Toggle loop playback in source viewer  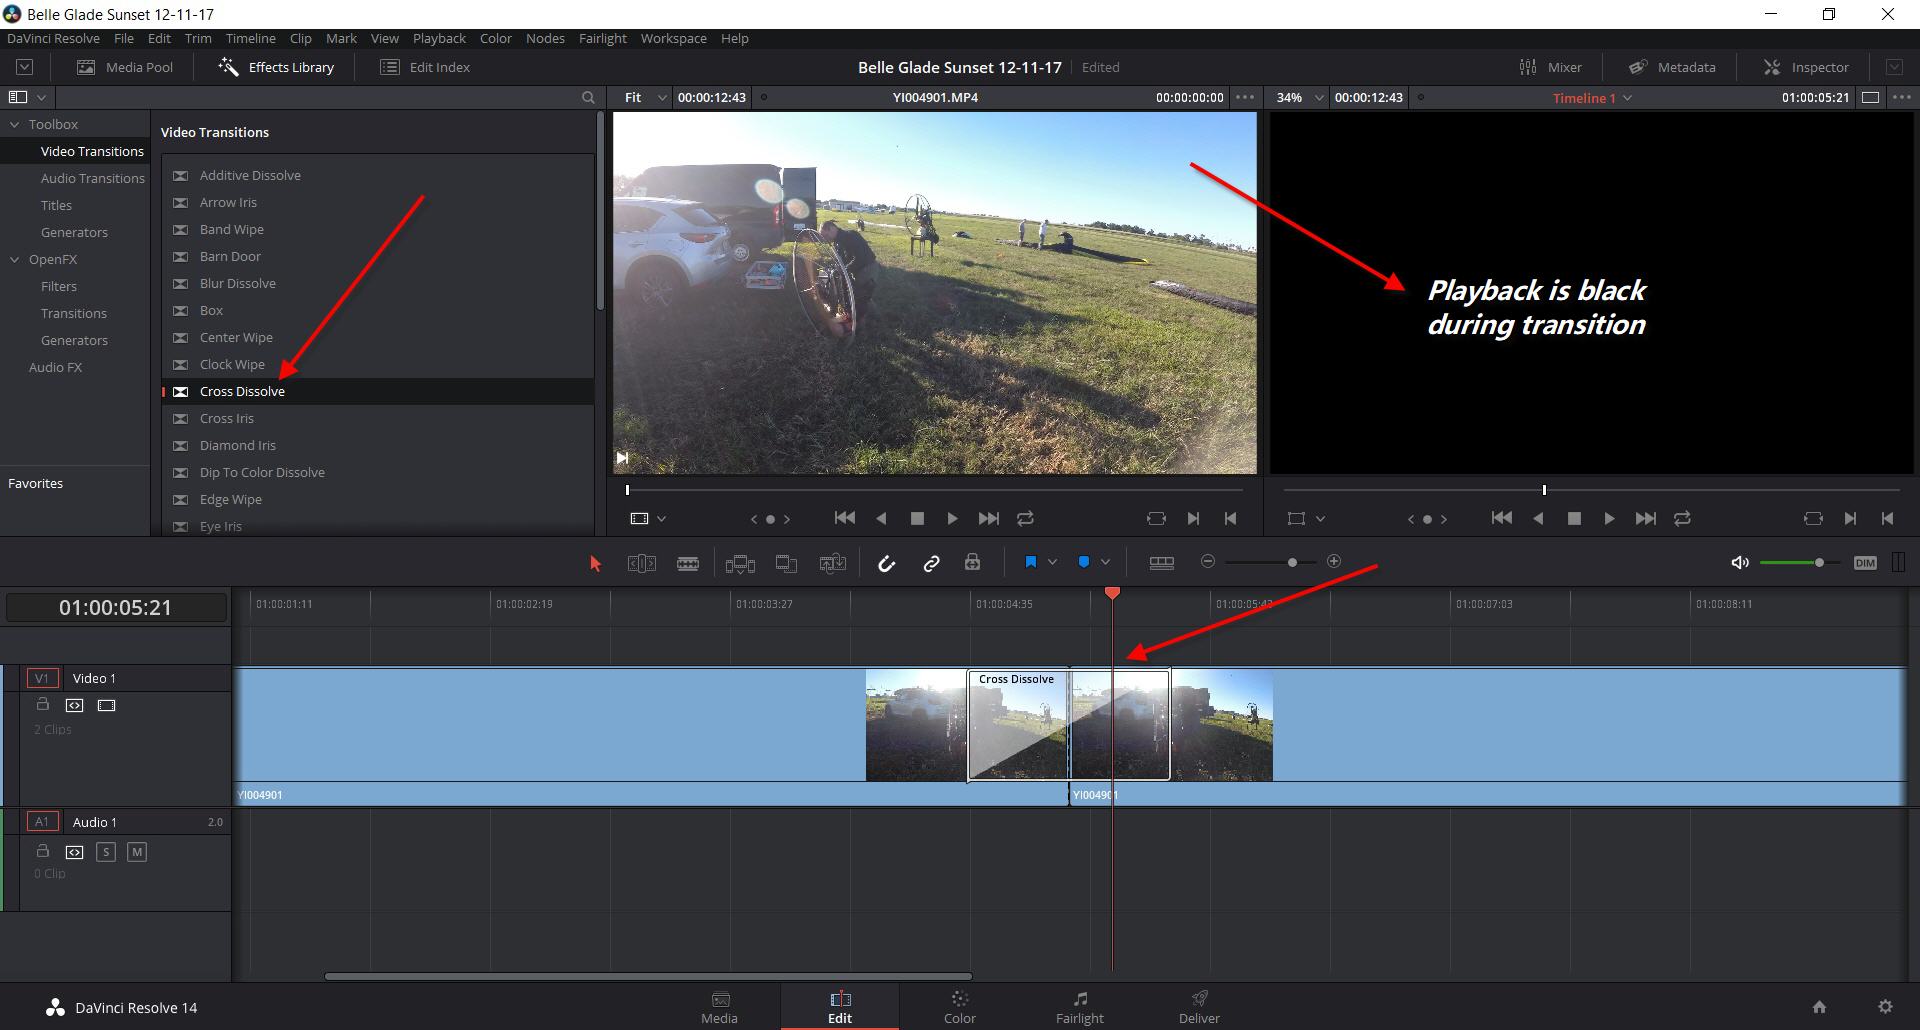(x=1025, y=518)
